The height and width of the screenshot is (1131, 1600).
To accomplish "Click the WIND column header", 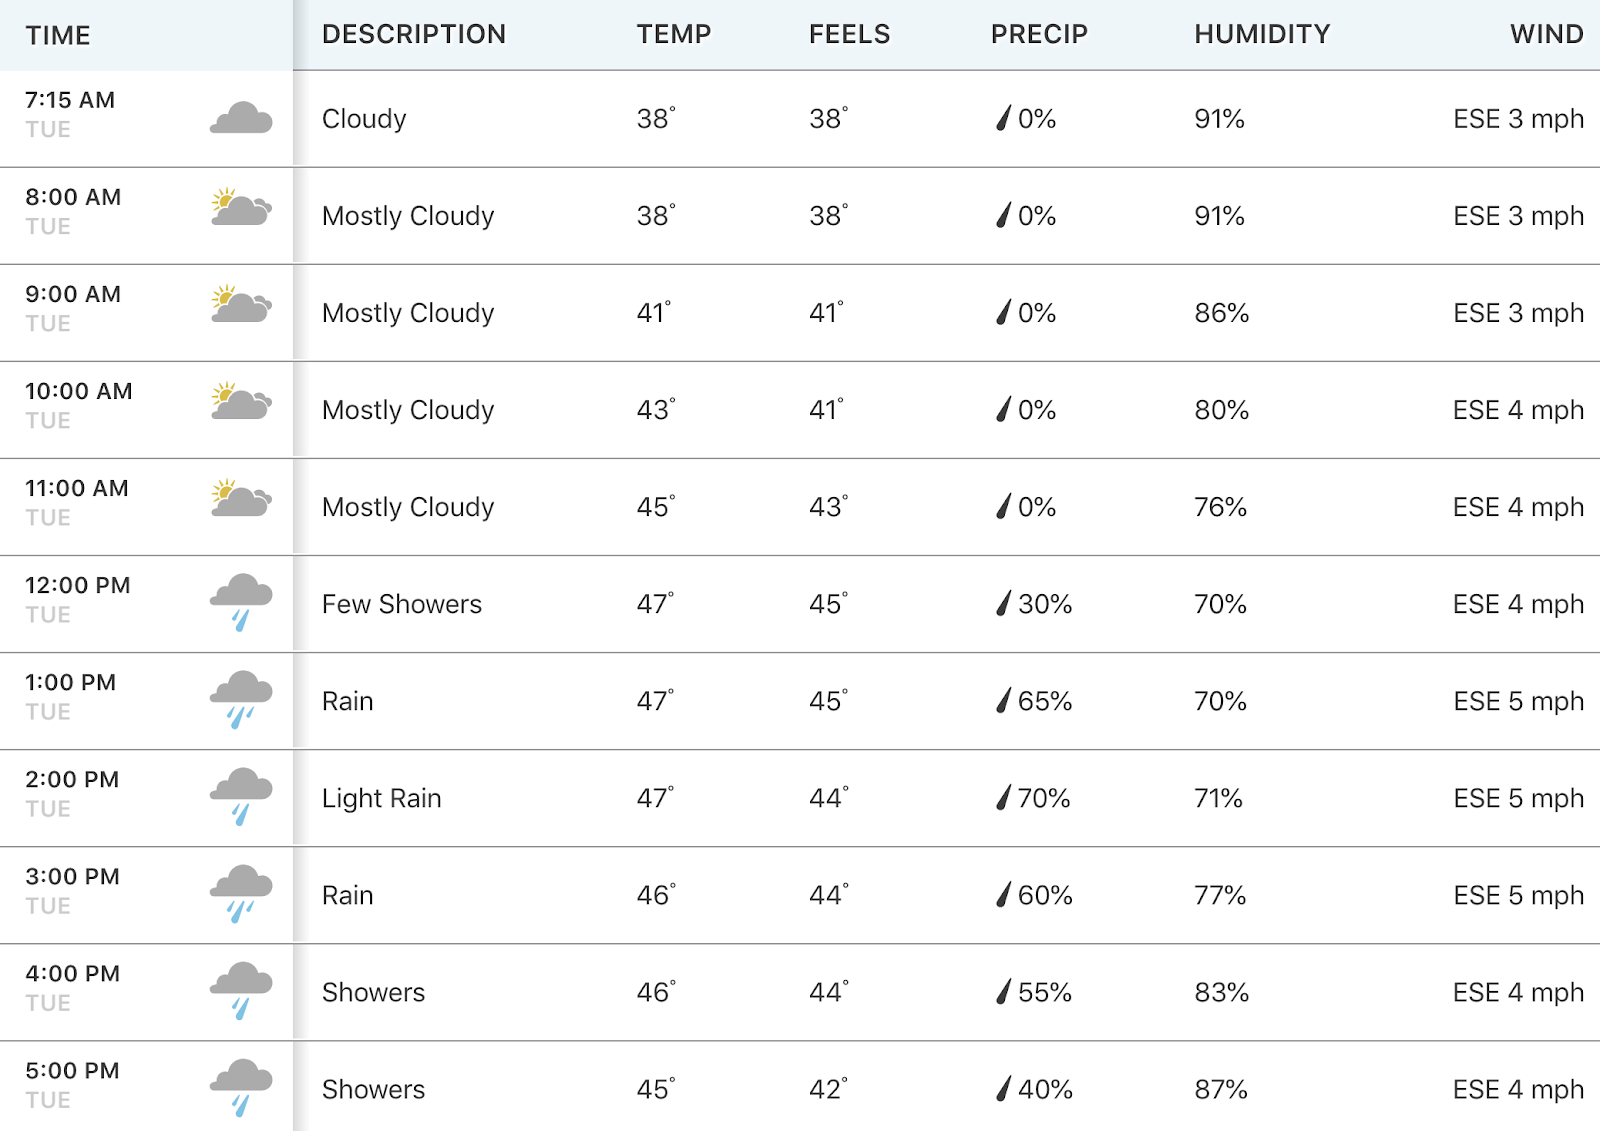I will tap(1547, 34).
